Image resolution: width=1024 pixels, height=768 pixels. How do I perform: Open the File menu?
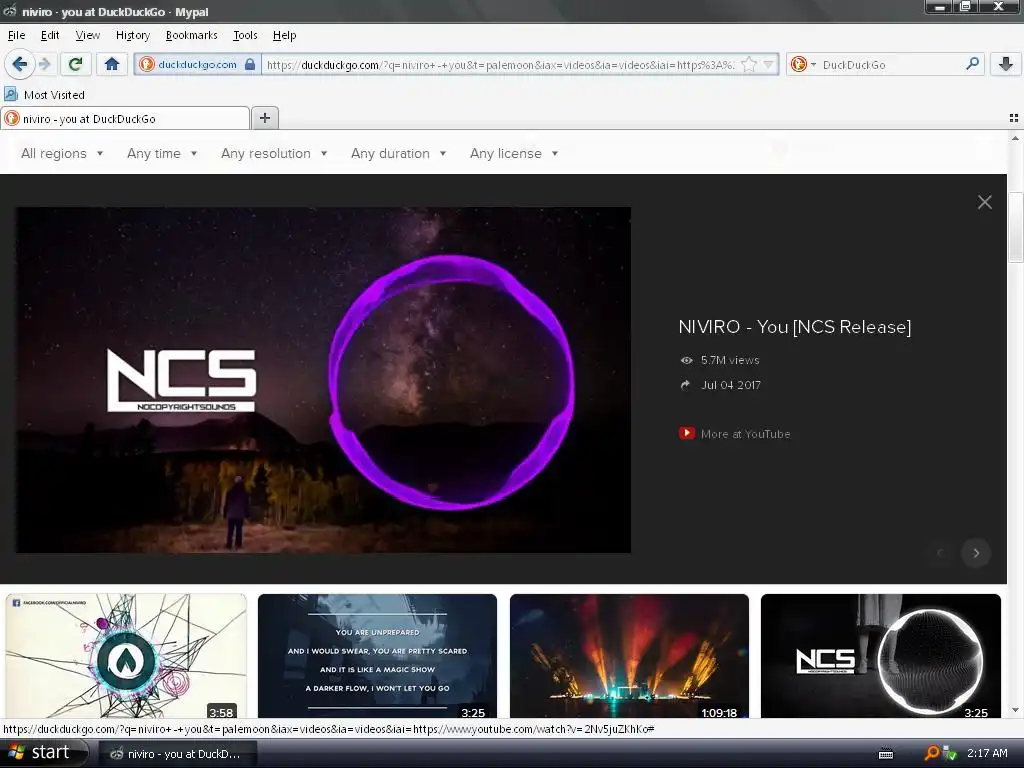click(x=16, y=35)
